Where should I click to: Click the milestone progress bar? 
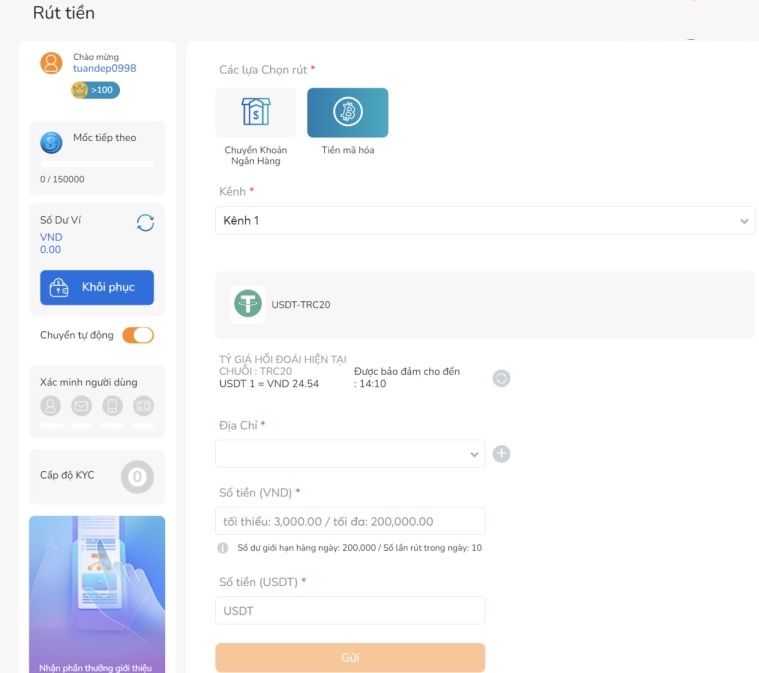tap(97, 164)
